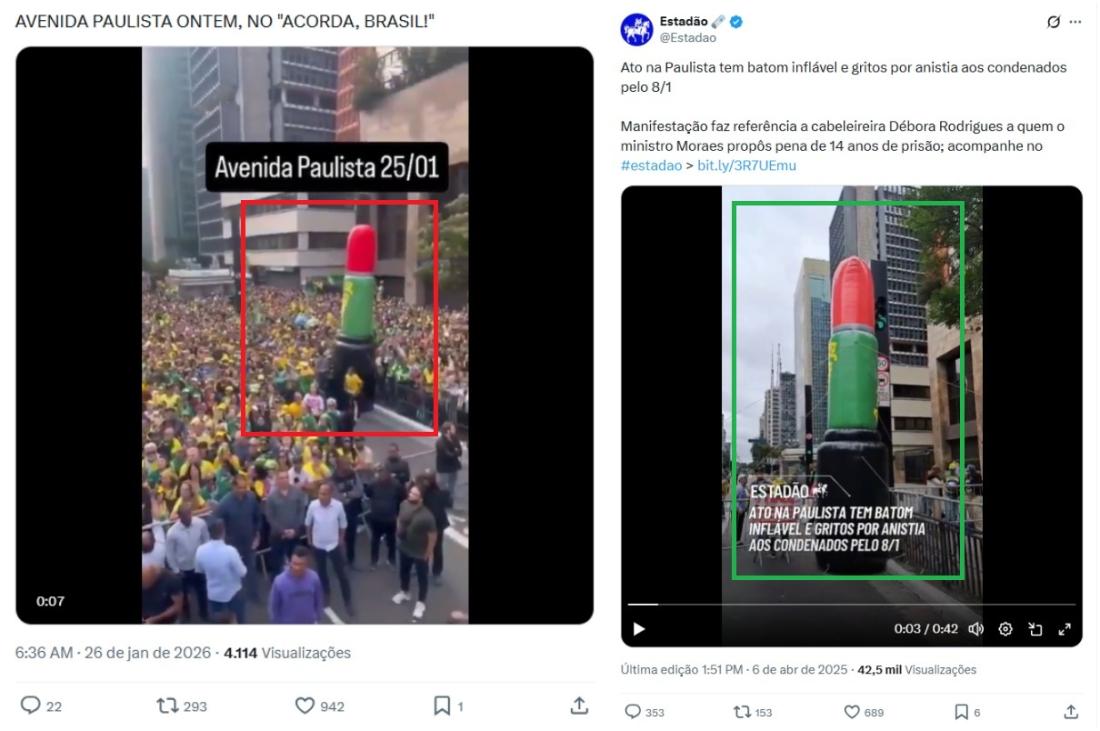Share the Estadão post

coord(1071,711)
